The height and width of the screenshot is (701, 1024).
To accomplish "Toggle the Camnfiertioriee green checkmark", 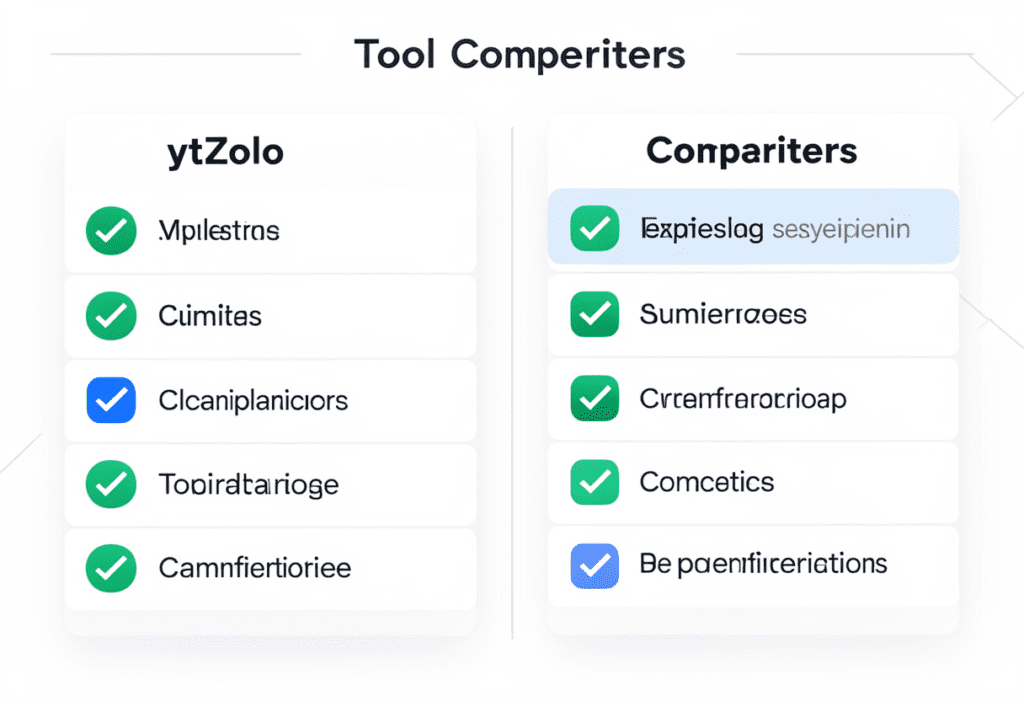I will tap(111, 569).
